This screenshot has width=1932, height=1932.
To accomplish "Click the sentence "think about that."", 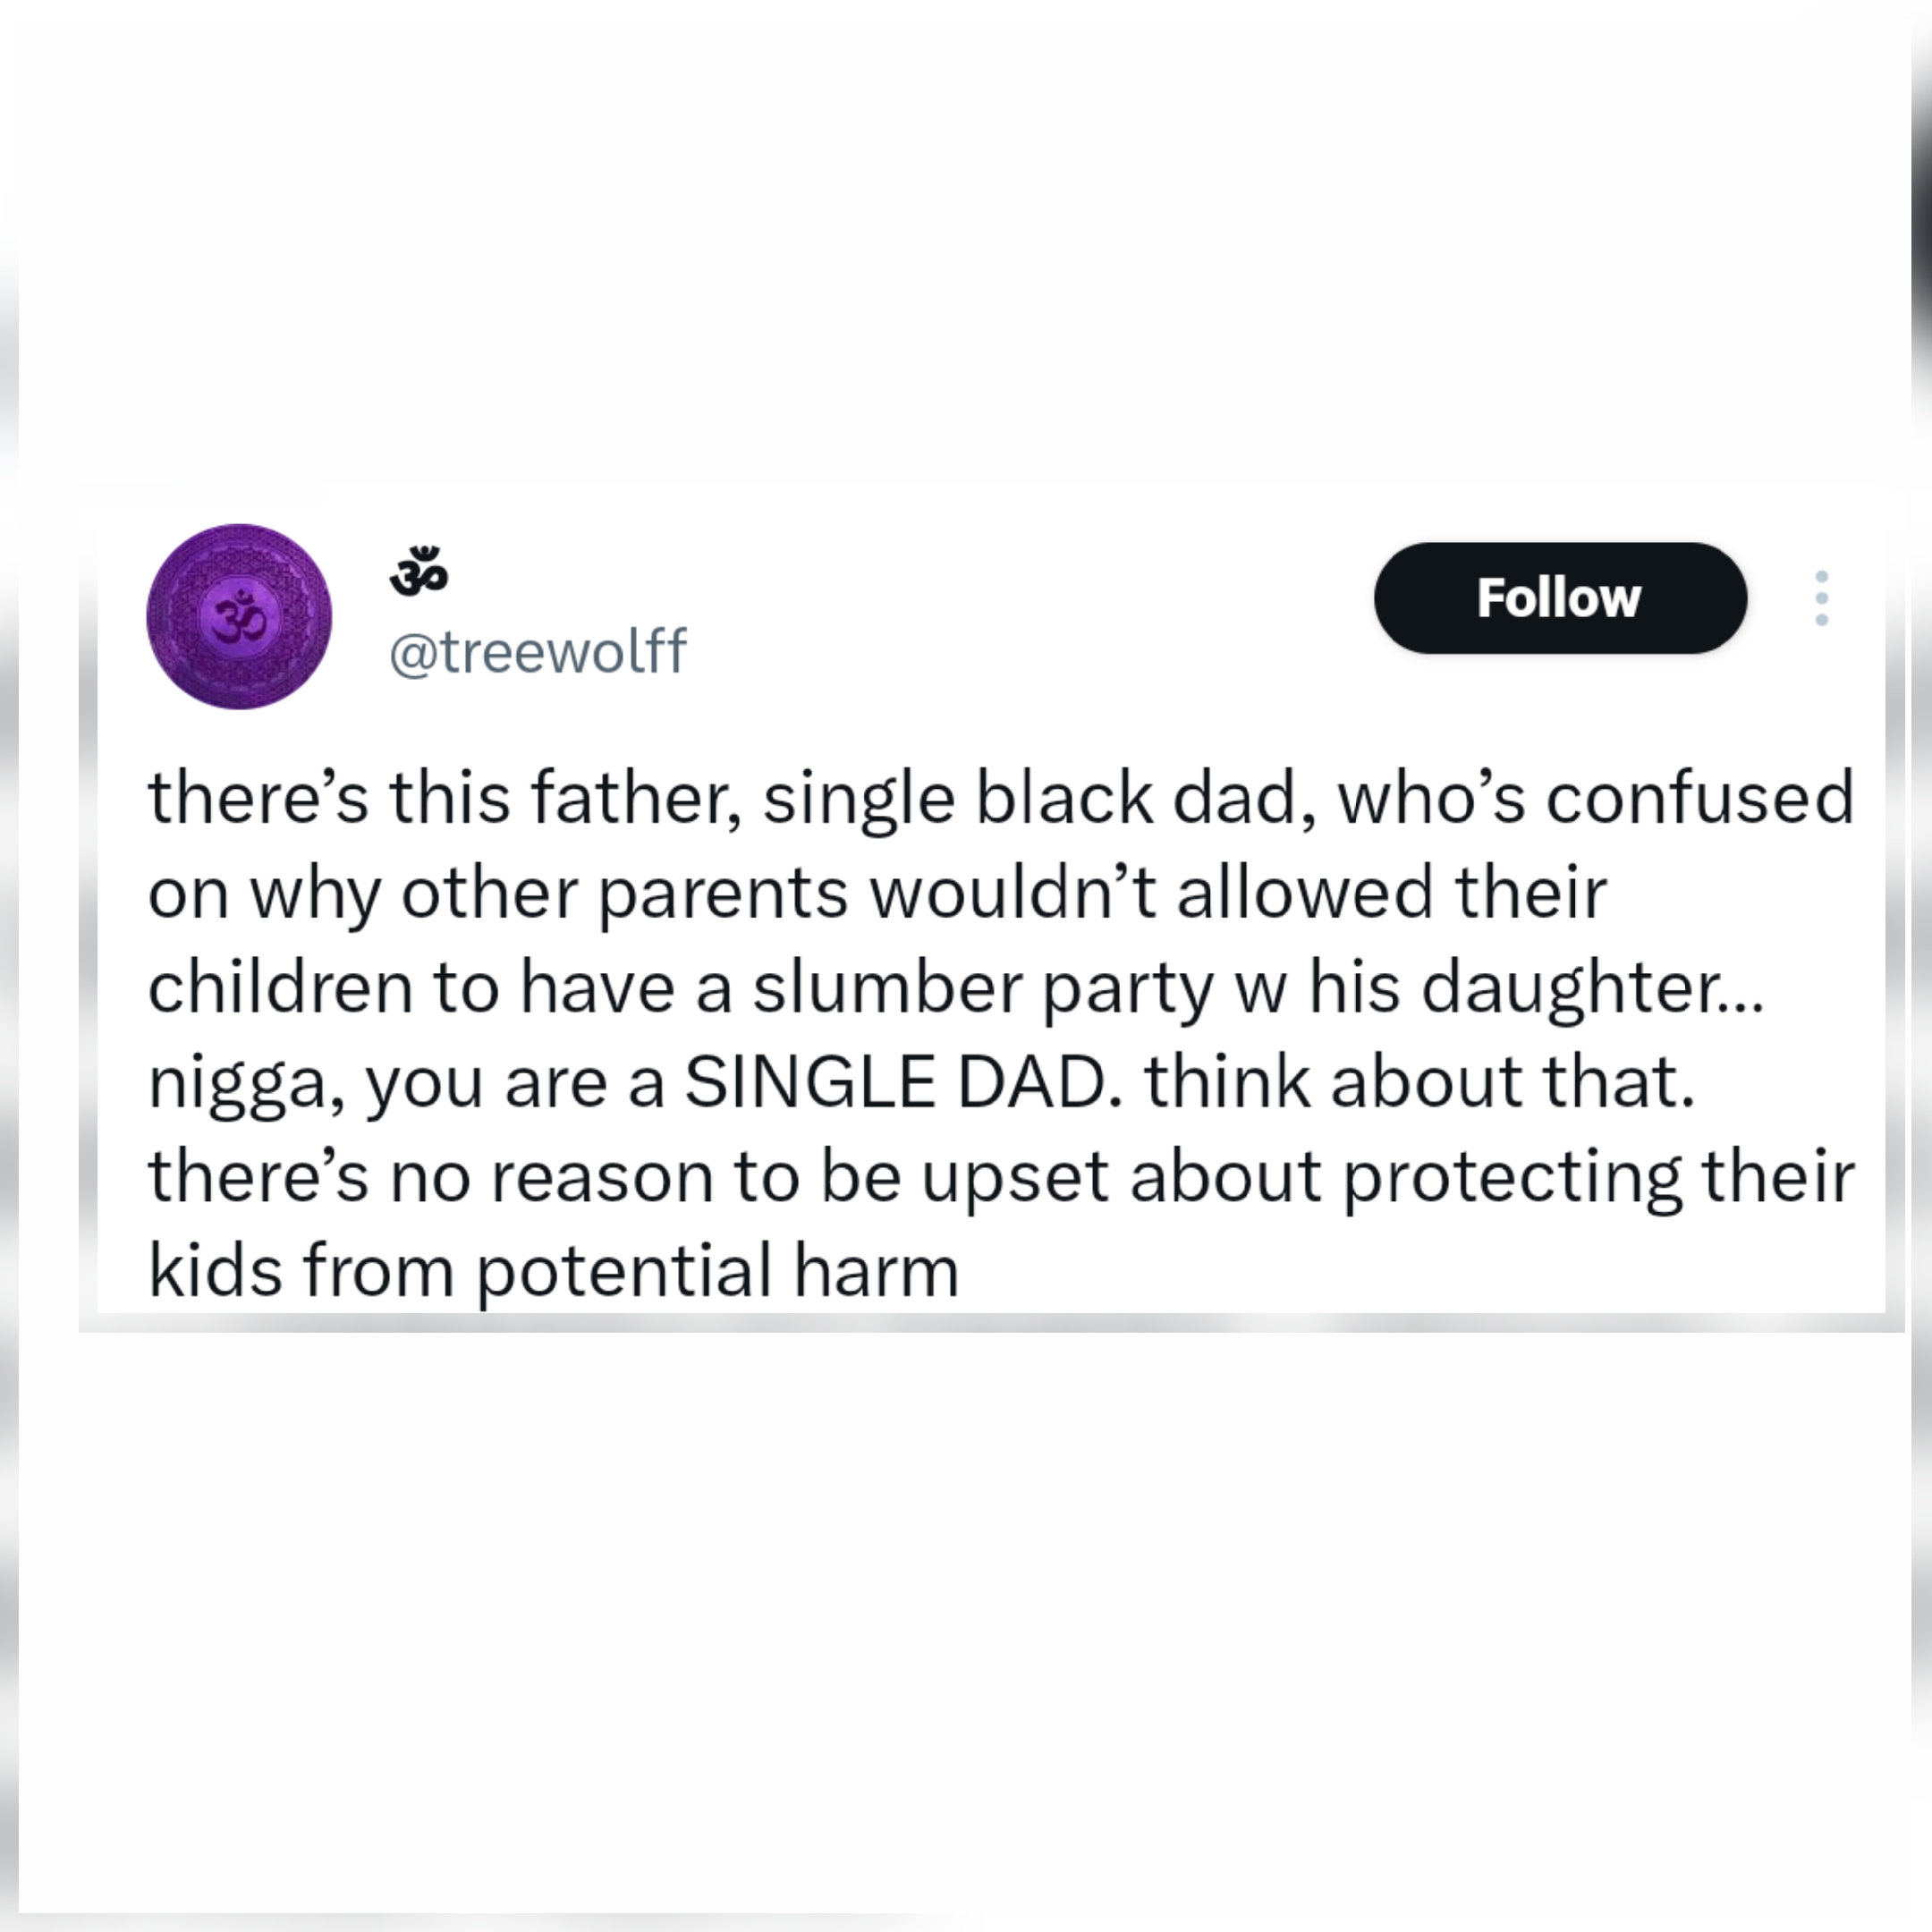I will (1420, 1082).
